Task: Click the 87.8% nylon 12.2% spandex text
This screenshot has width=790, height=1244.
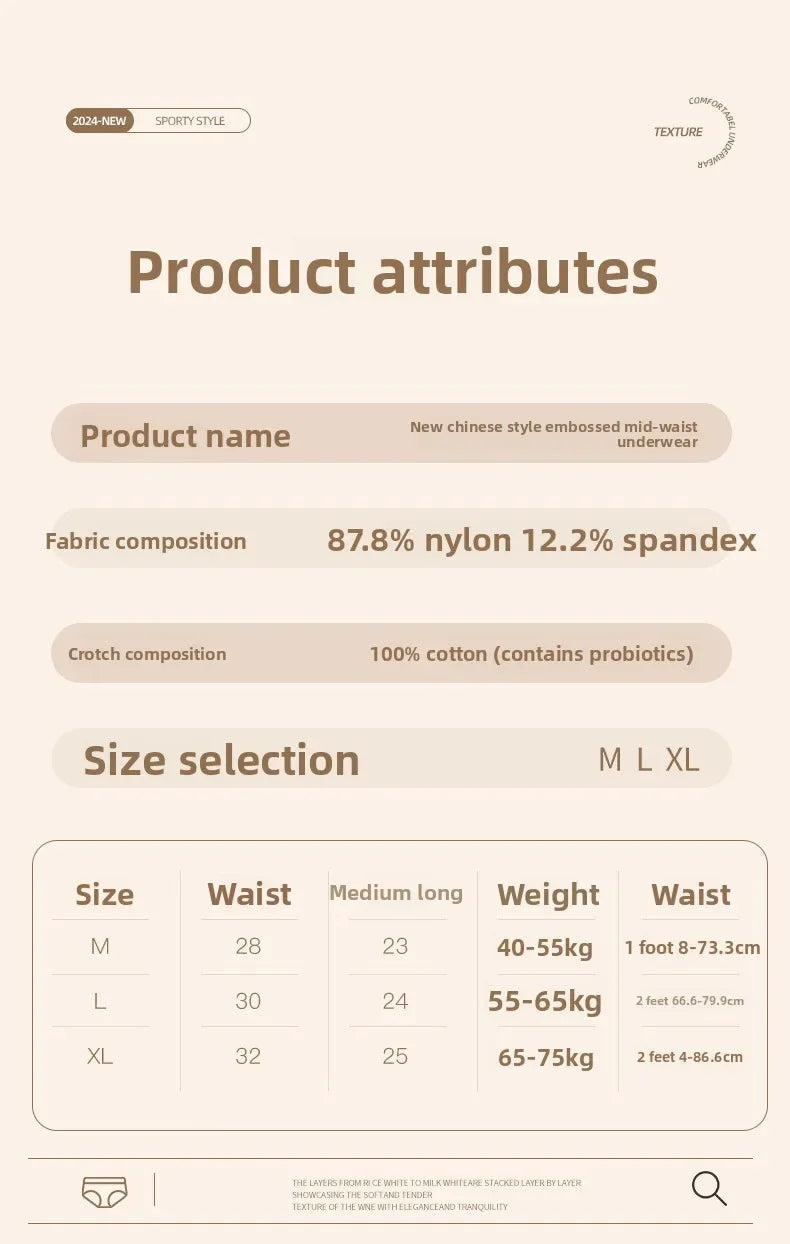Action: (x=541, y=540)
